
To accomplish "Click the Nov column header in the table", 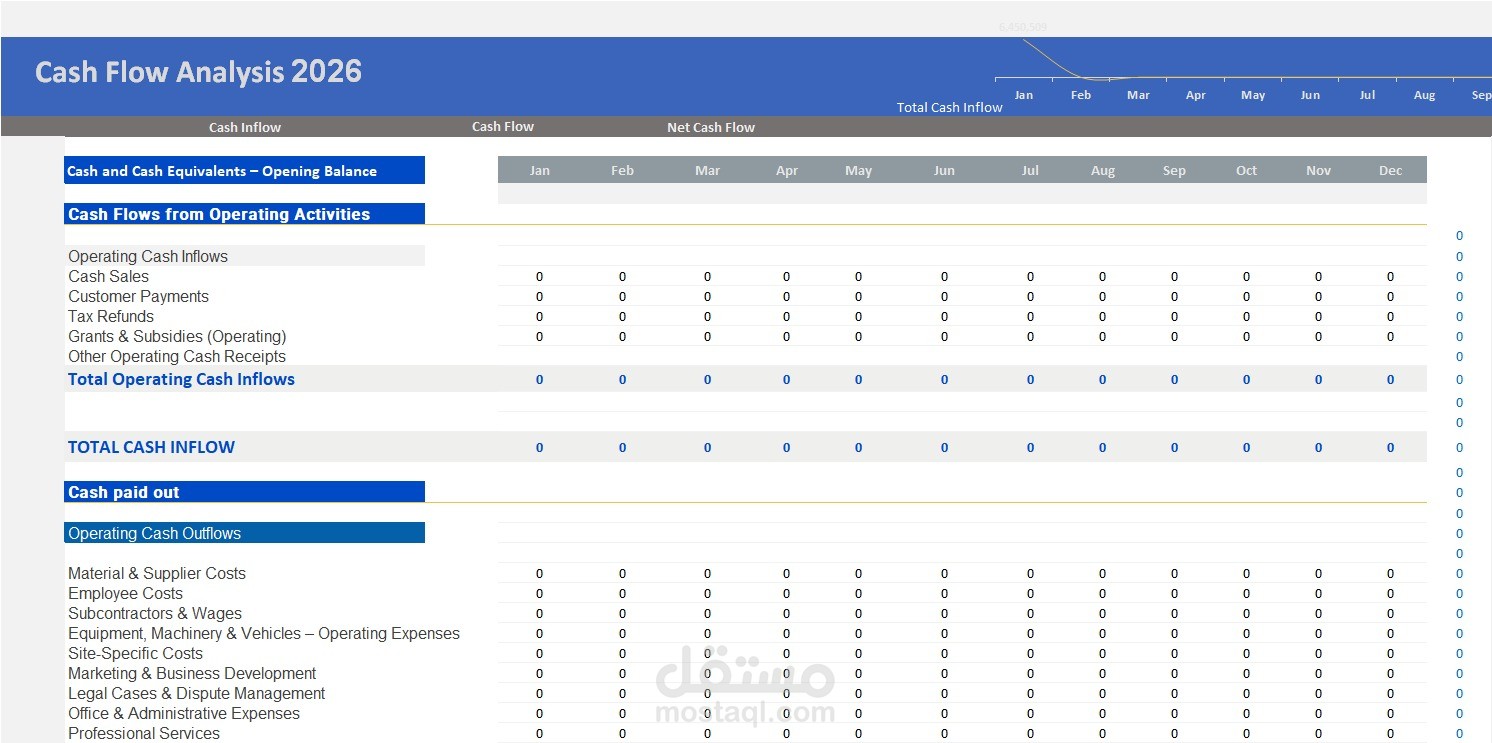I will click(1318, 170).
